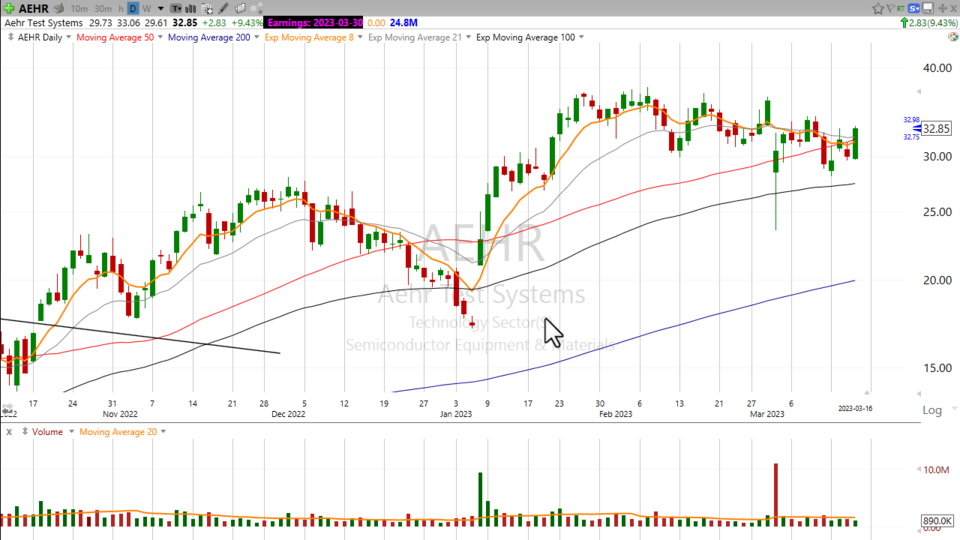
Task: Open the timeframe dropdown arrow
Action: point(160,9)
